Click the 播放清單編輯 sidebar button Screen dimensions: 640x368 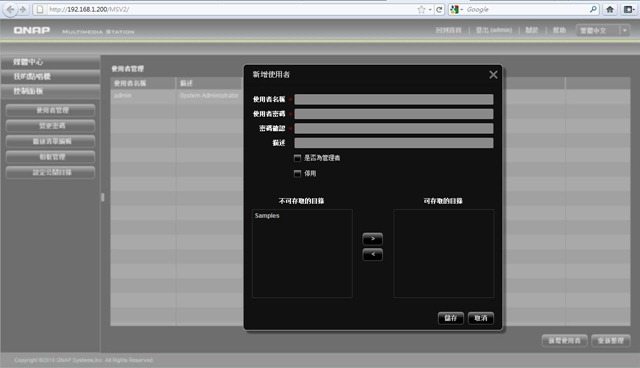51,142
